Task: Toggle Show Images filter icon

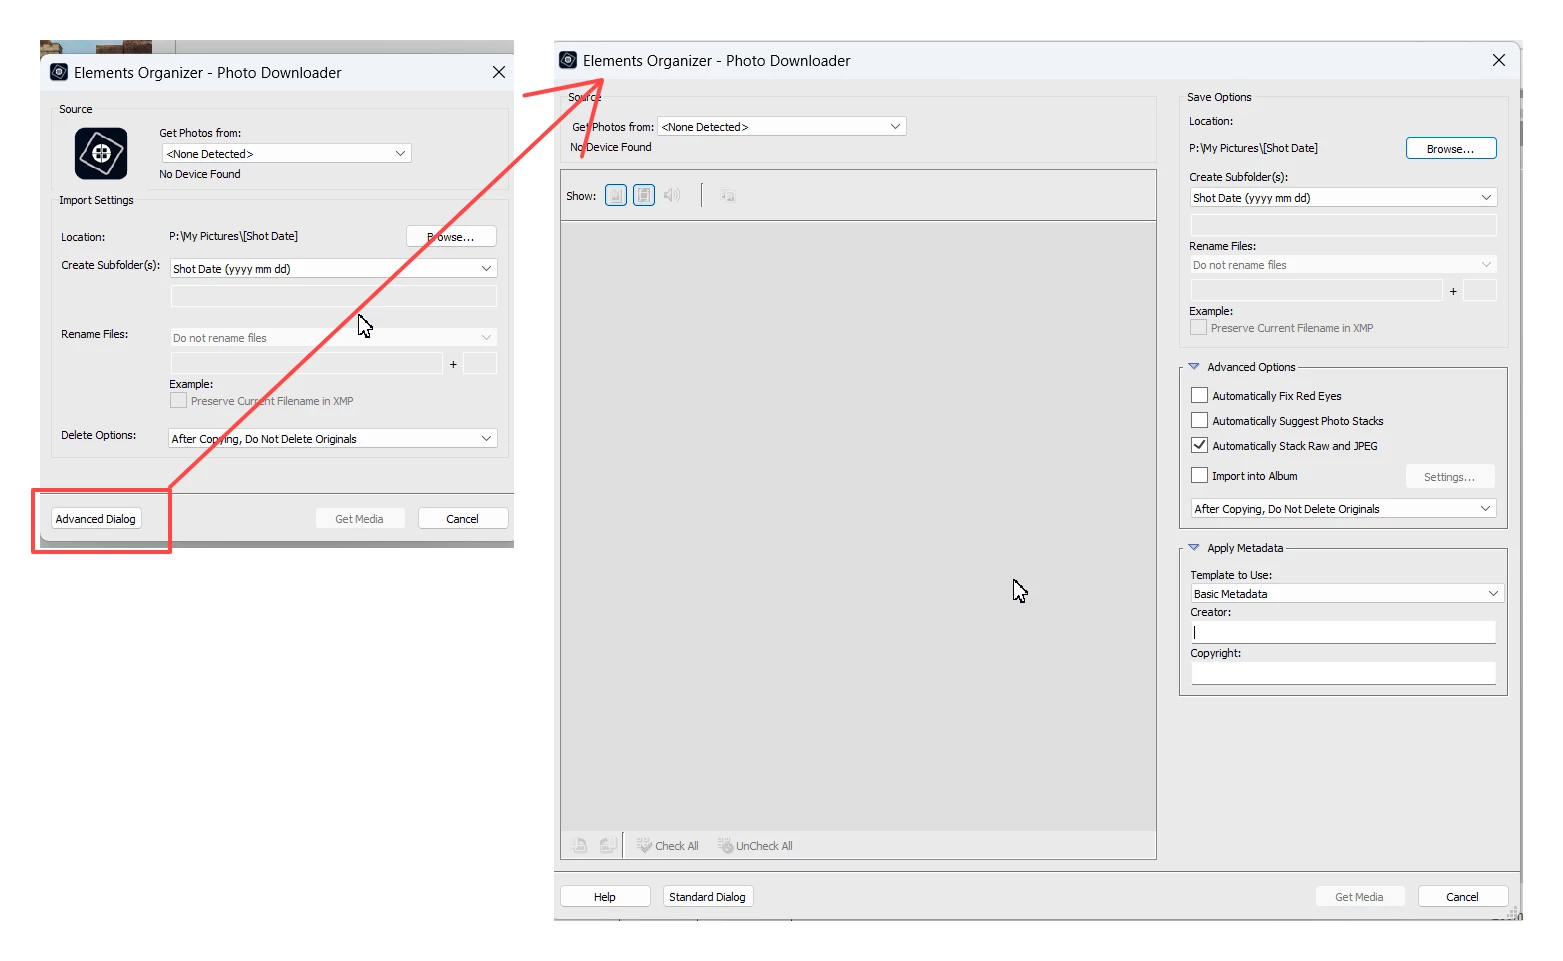Action: click(x=616, y=196)
